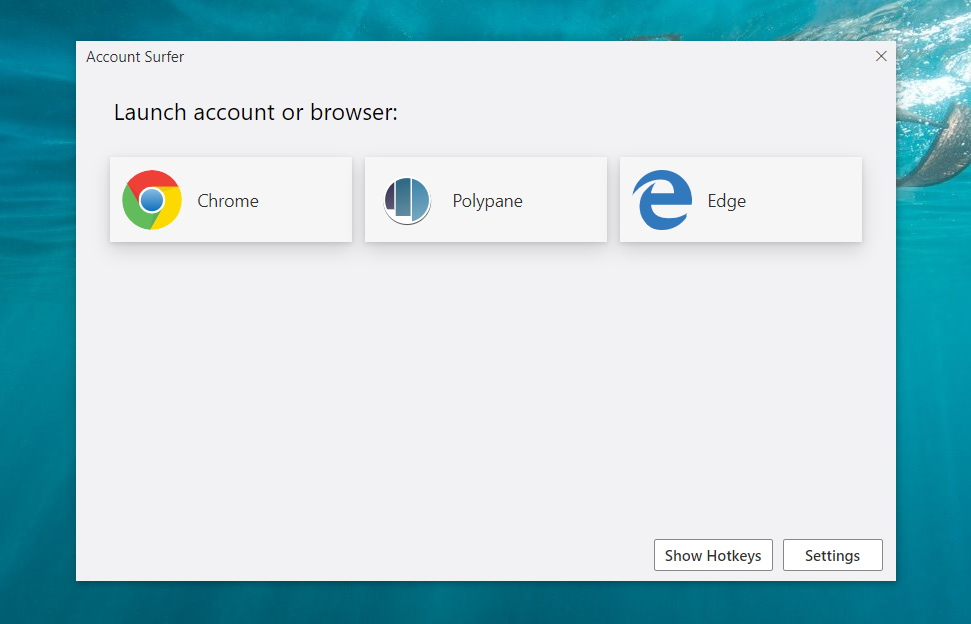Open the Show Hotkeys button
The image size is (971, 624).
pyautogui.click(x=713, y=555)
